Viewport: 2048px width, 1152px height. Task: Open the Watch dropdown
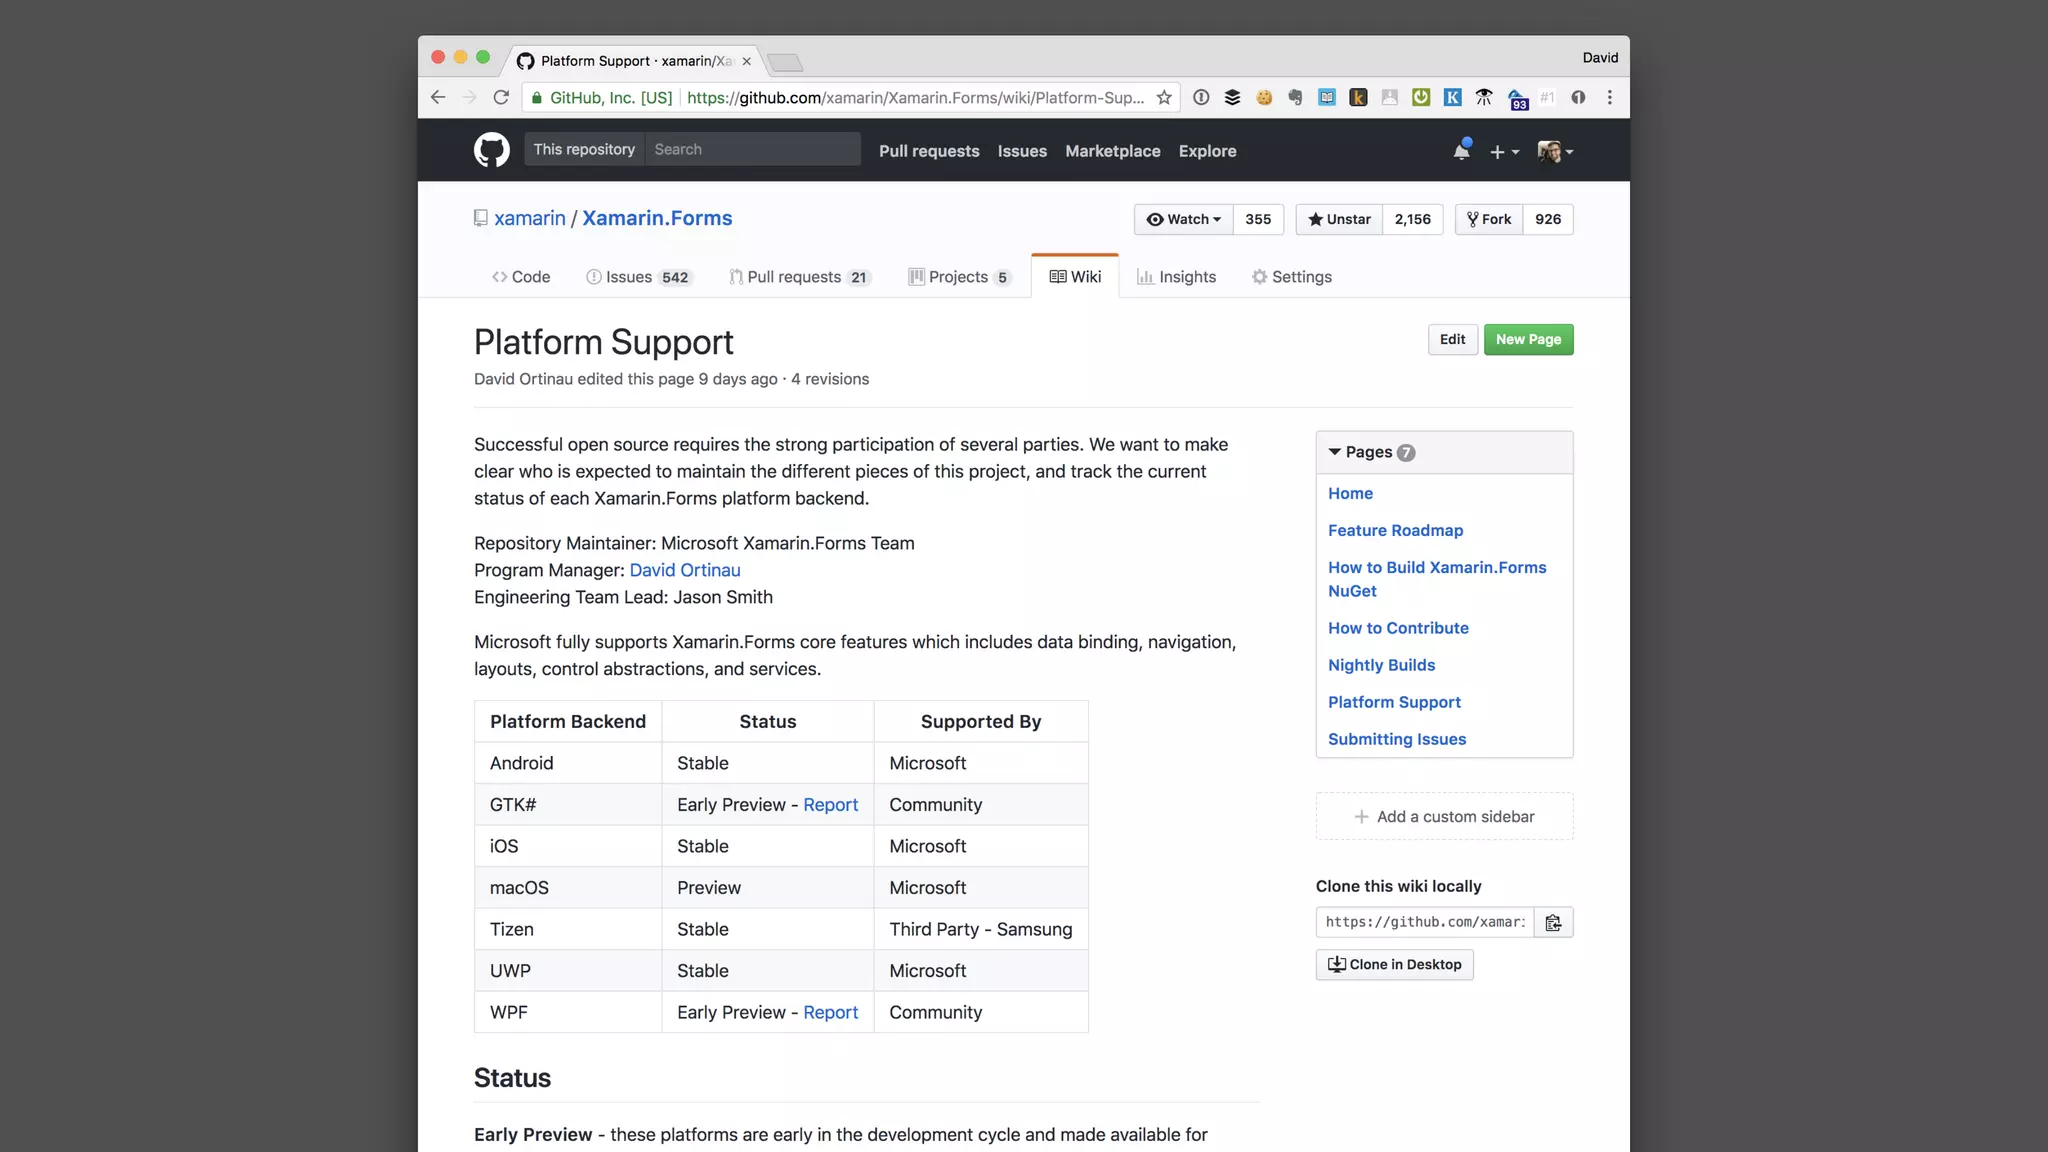pyautogui.click(x=1184, y=219)
